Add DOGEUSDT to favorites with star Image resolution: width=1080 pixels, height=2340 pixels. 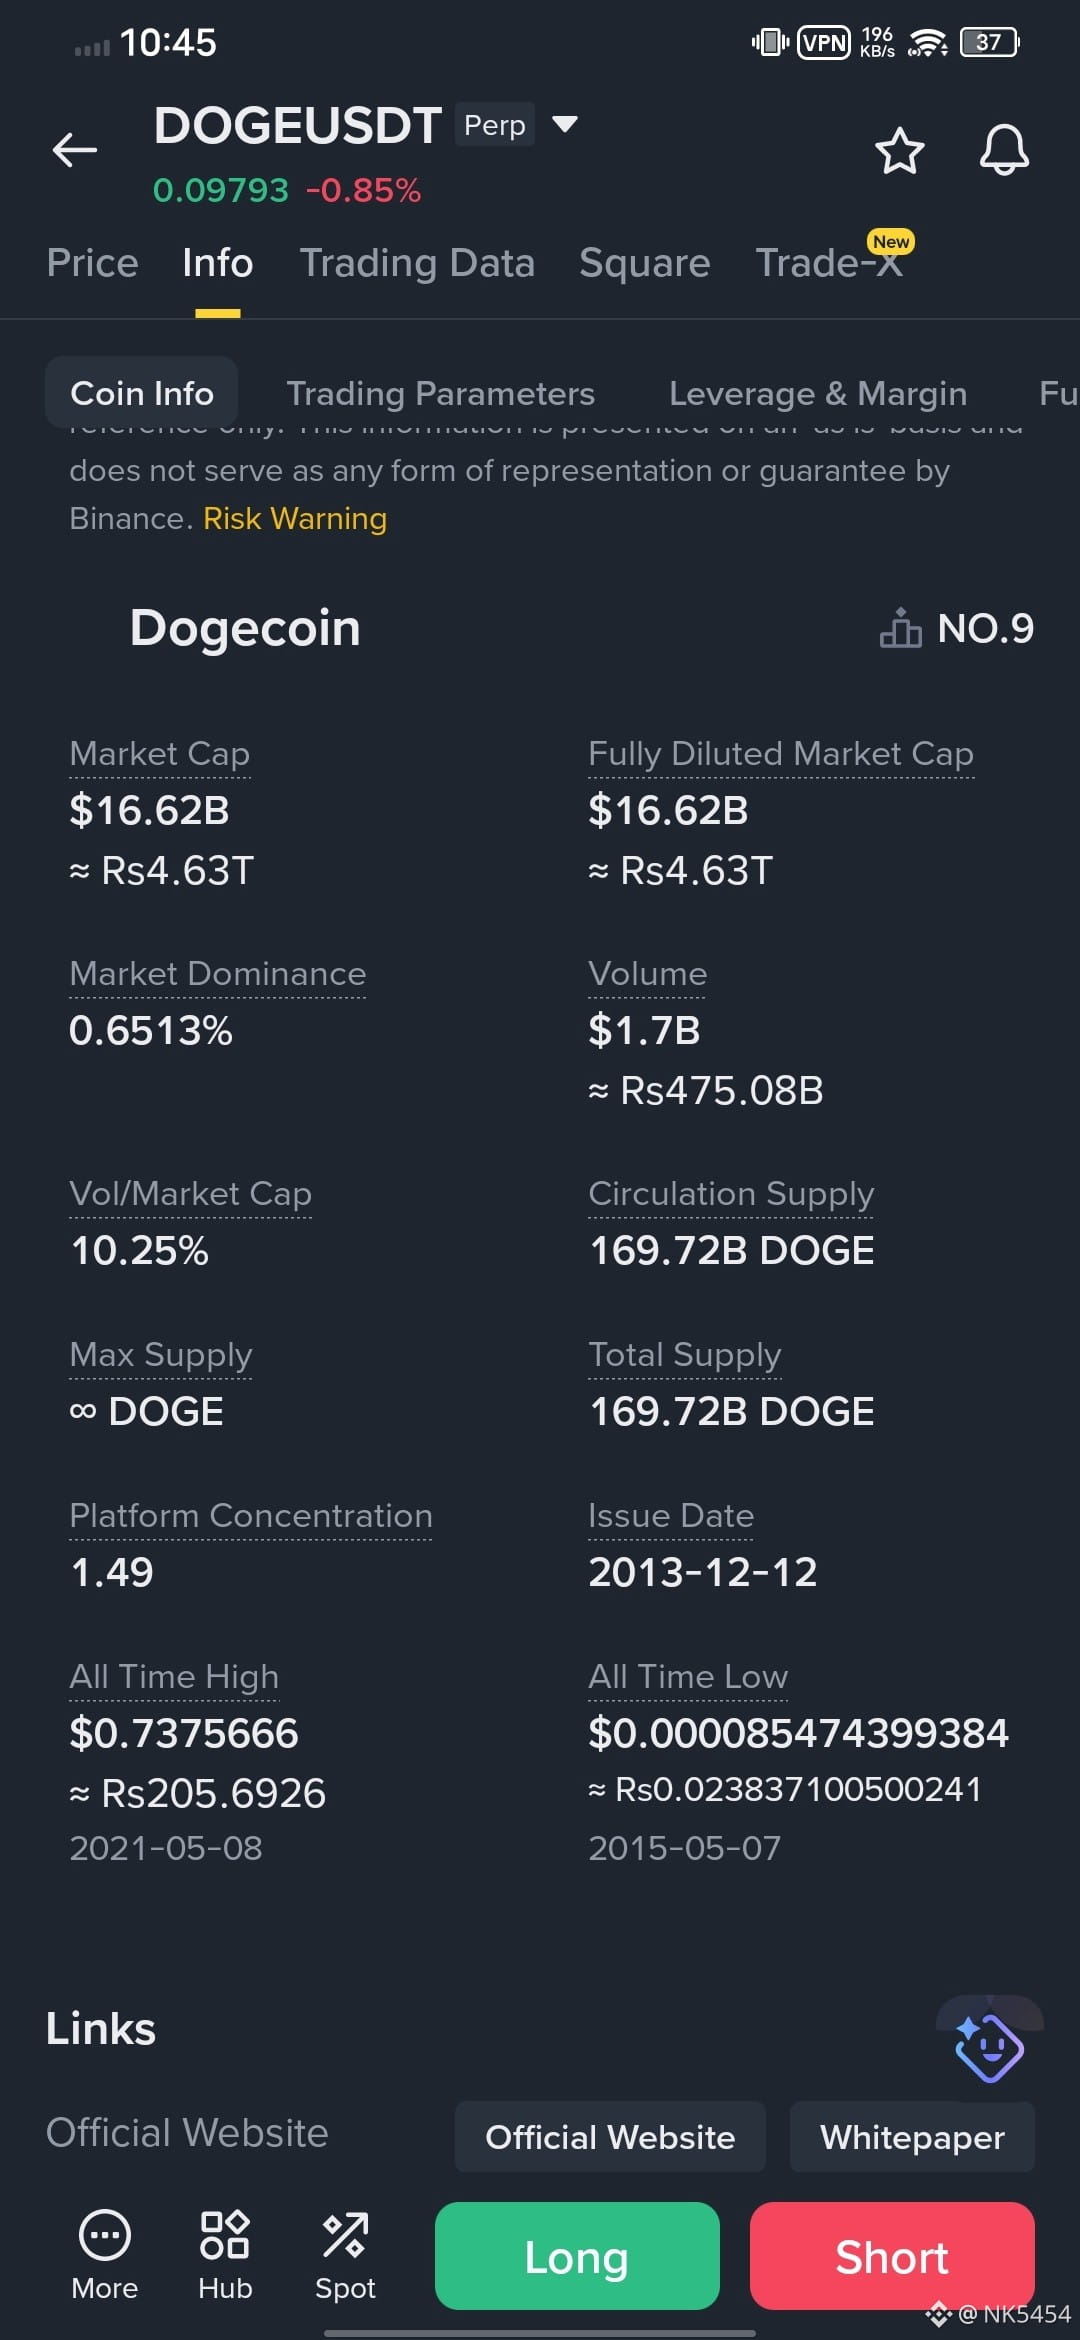(899, 151)
